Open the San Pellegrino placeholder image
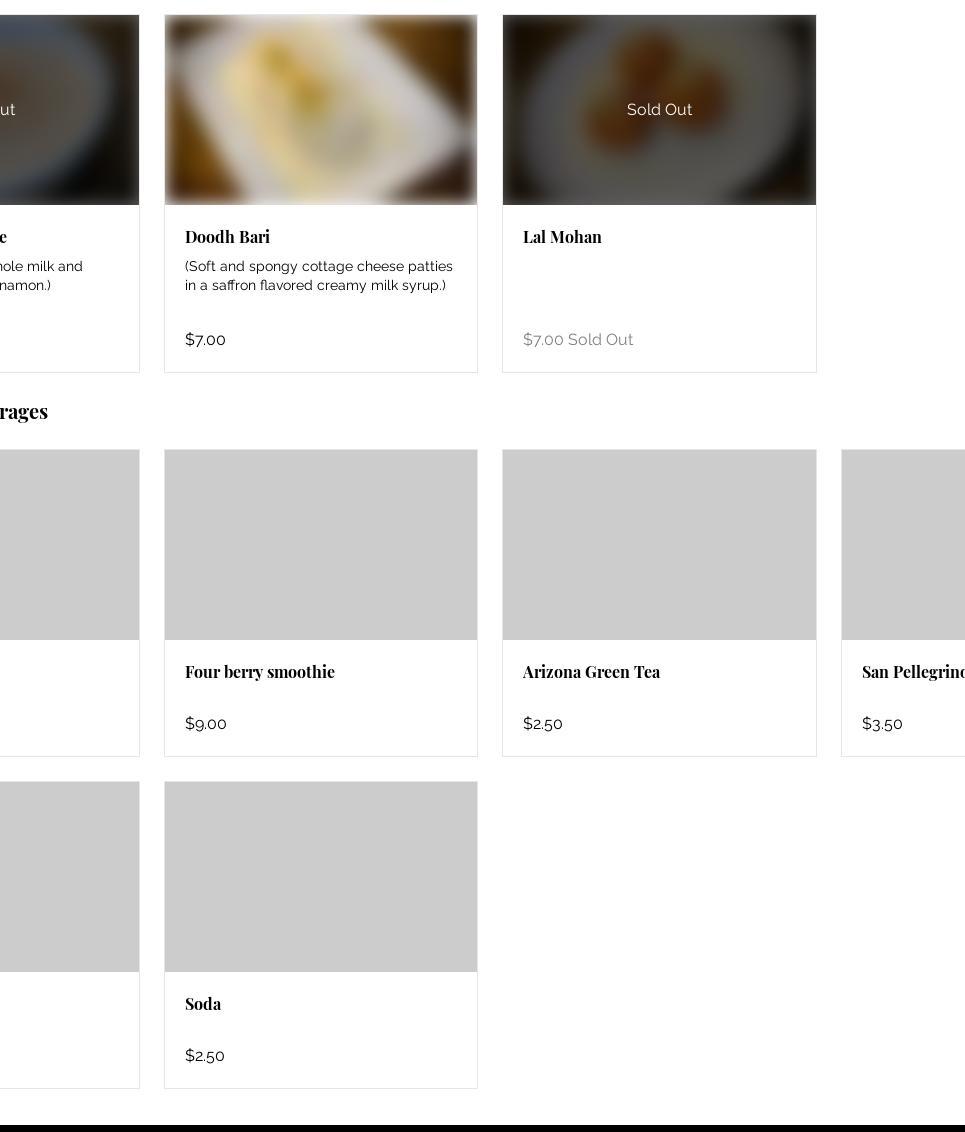Screen dimensions: 965x1132 pyautogui.click(x=903, y=544)
